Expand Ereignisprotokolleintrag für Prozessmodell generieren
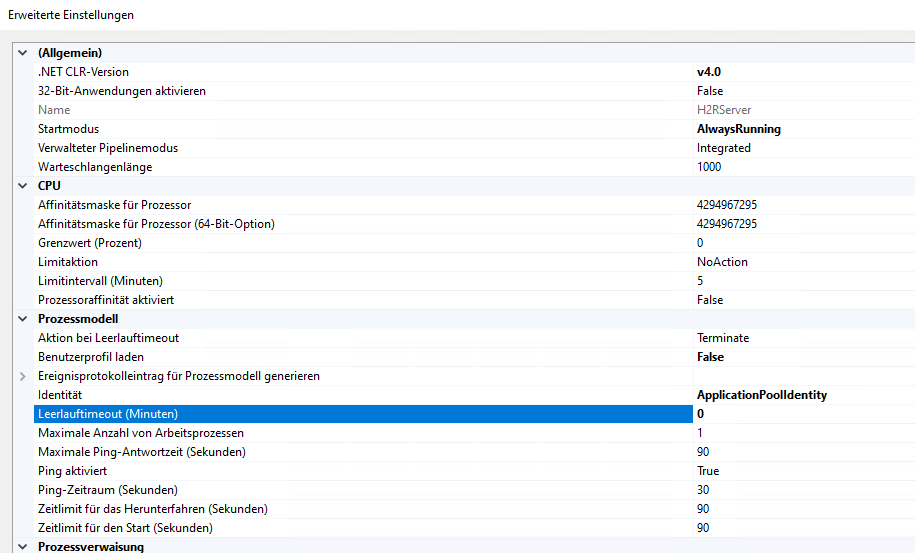 pyautogui.click(x=23, y=376)
